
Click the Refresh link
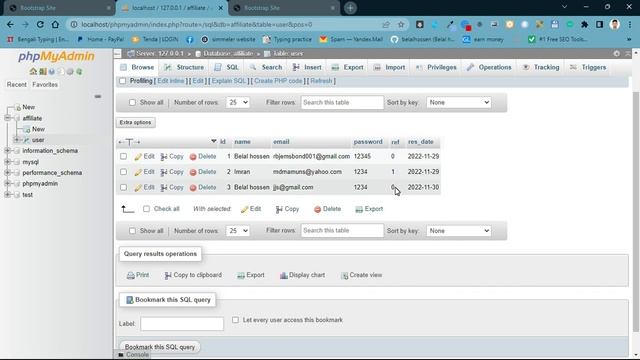click(x=321, y=81)
